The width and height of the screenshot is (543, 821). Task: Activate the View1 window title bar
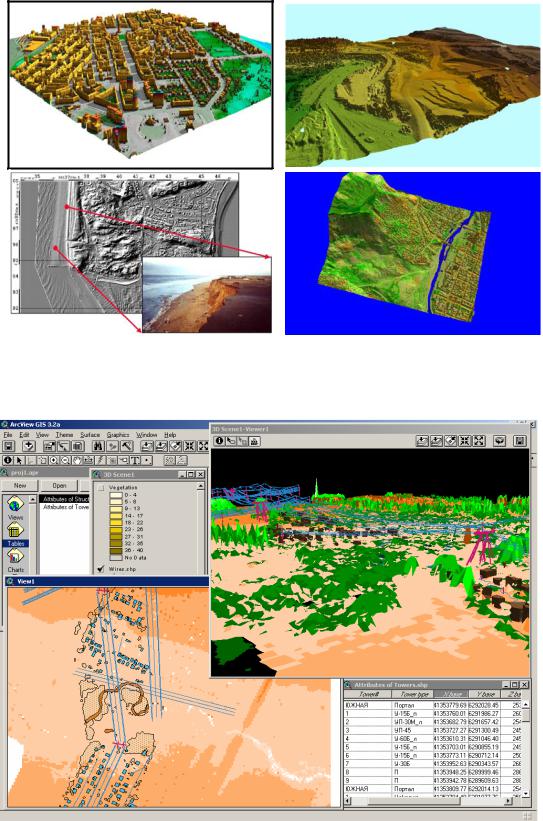pyautogui.click(x=106, y=581)
